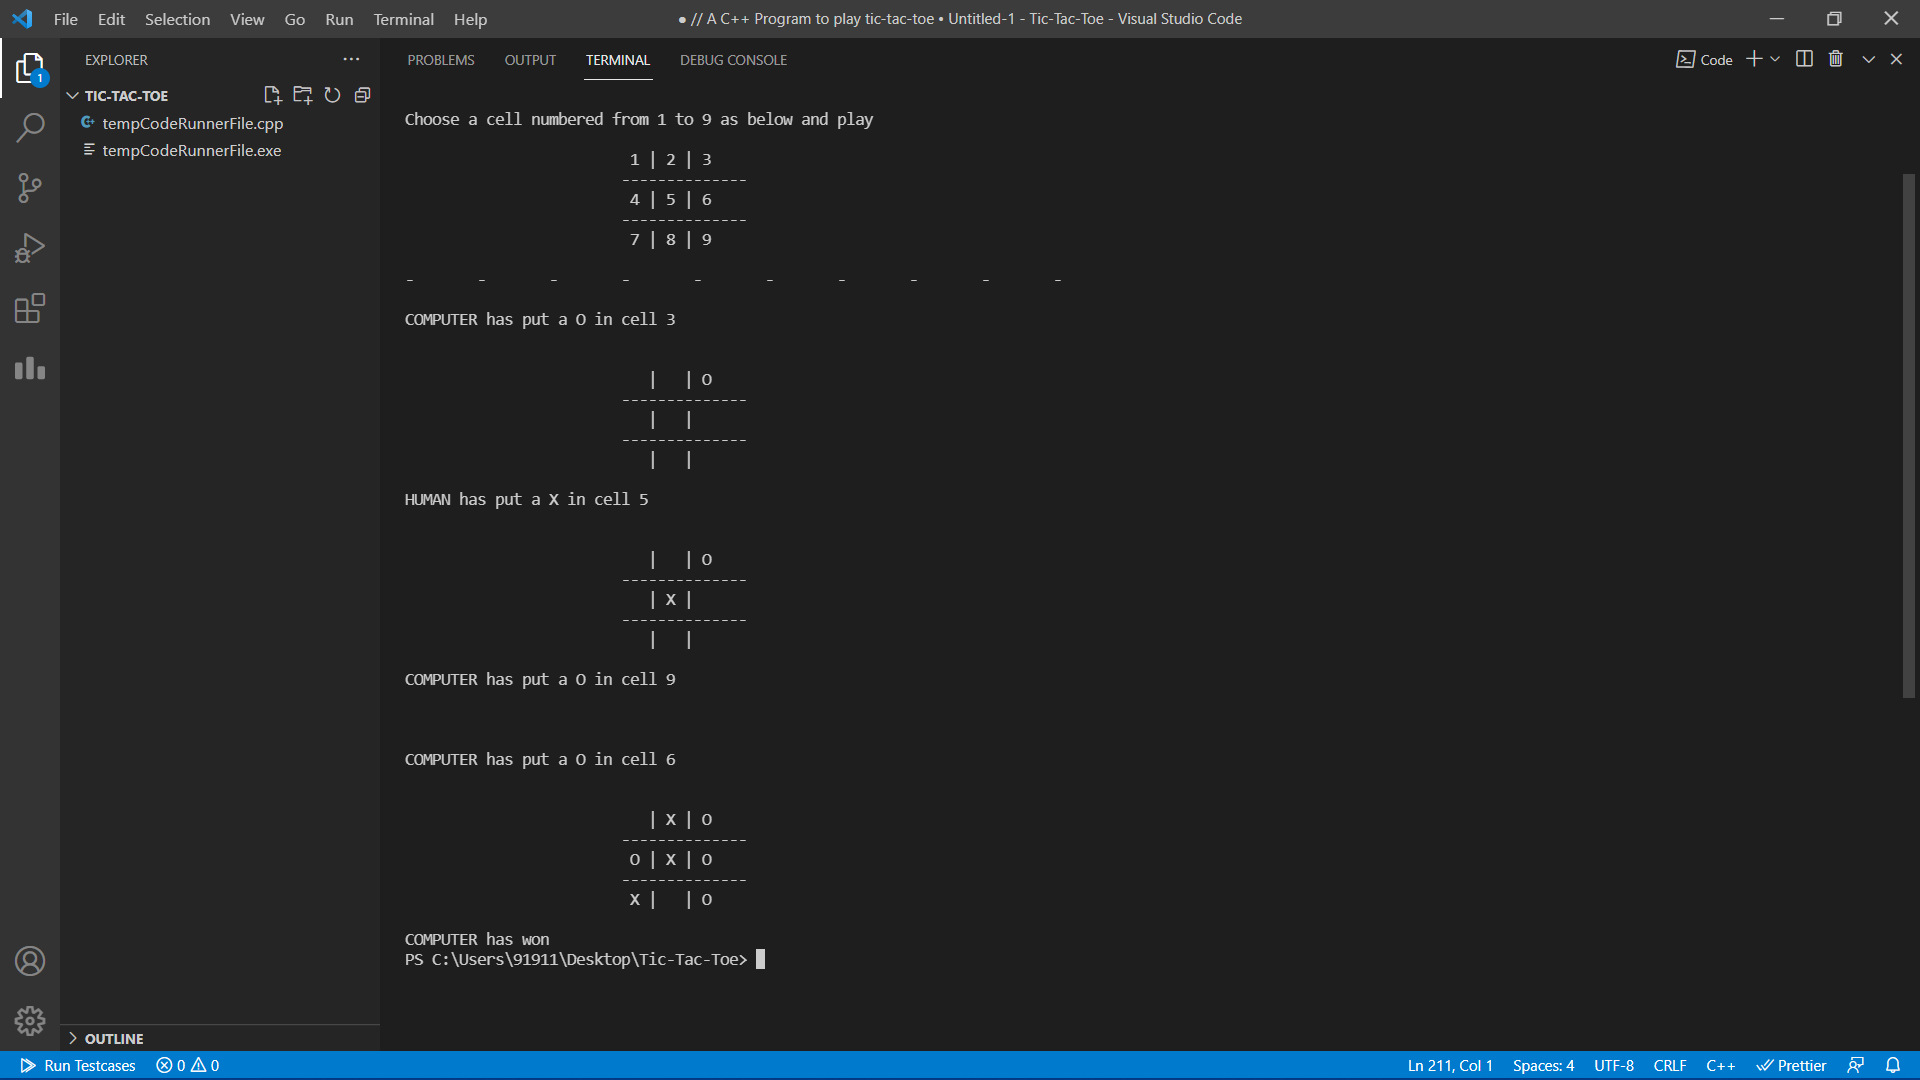
Task: Refresh the Explorer file list
Action: pos(332,95)
